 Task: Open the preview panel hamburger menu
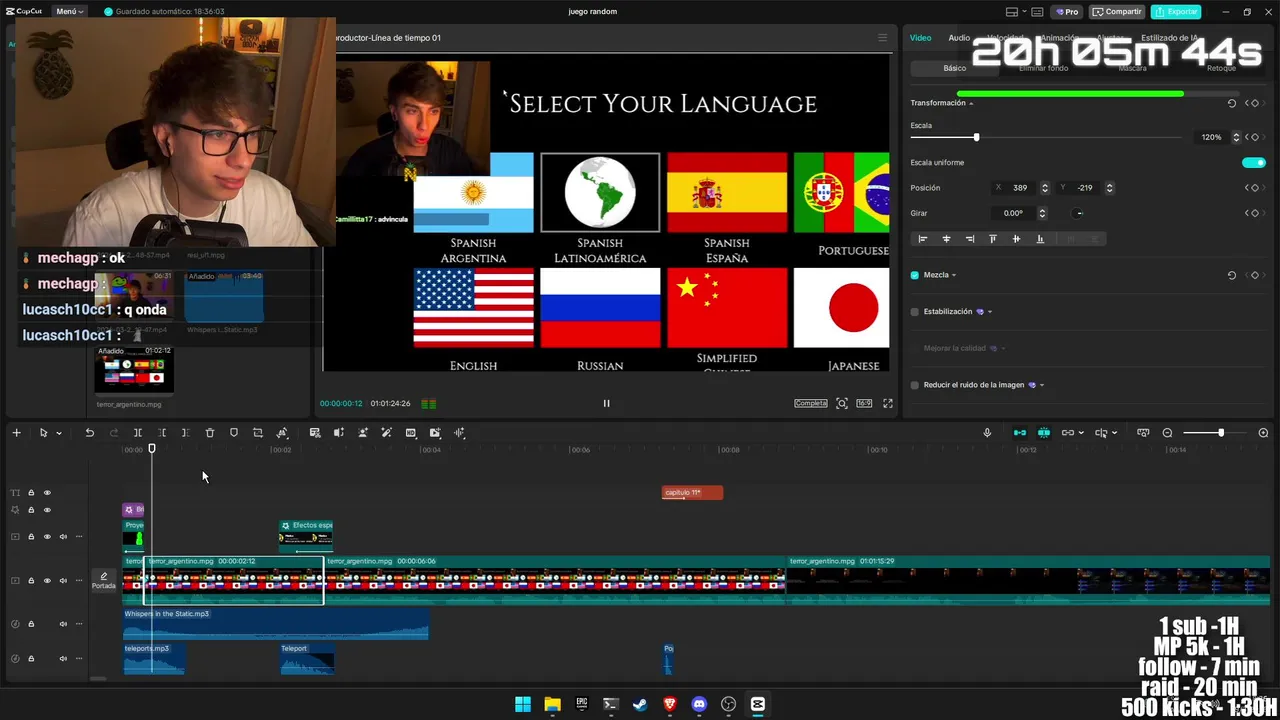(x=882, y=38)
